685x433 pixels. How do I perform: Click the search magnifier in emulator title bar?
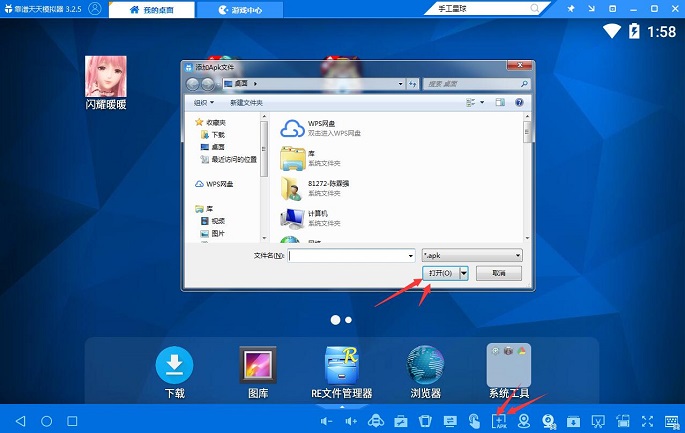pos(535,8)
